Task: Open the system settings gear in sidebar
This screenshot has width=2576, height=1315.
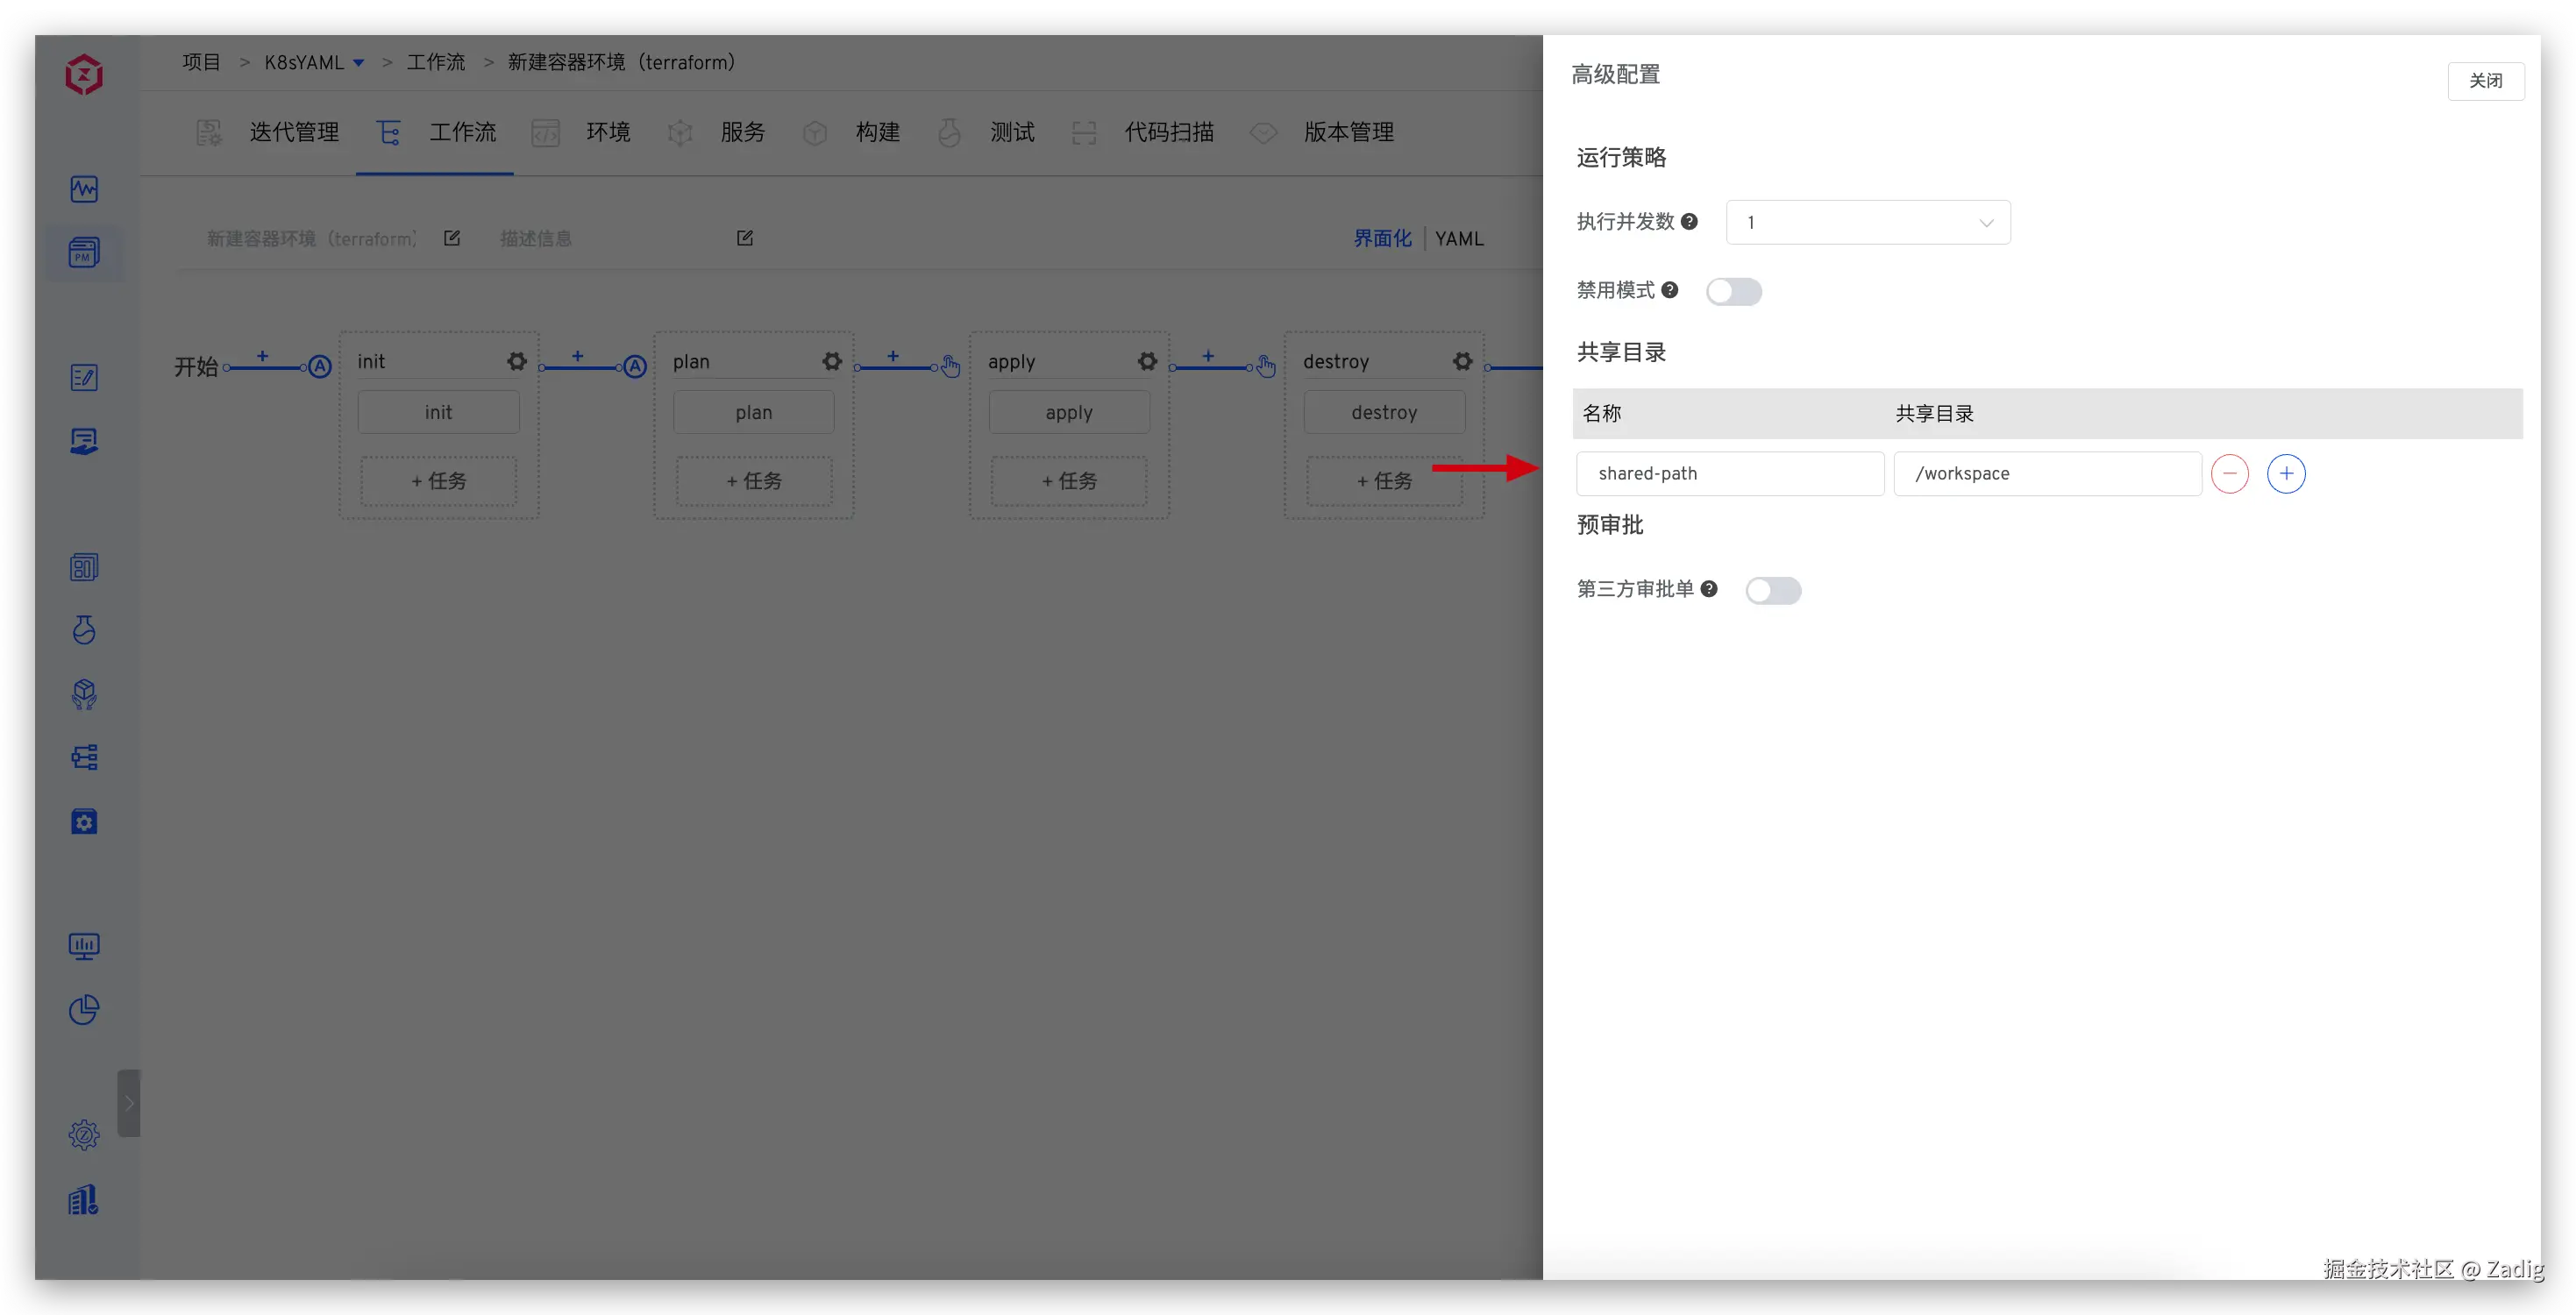Action: coord(84,1135)
